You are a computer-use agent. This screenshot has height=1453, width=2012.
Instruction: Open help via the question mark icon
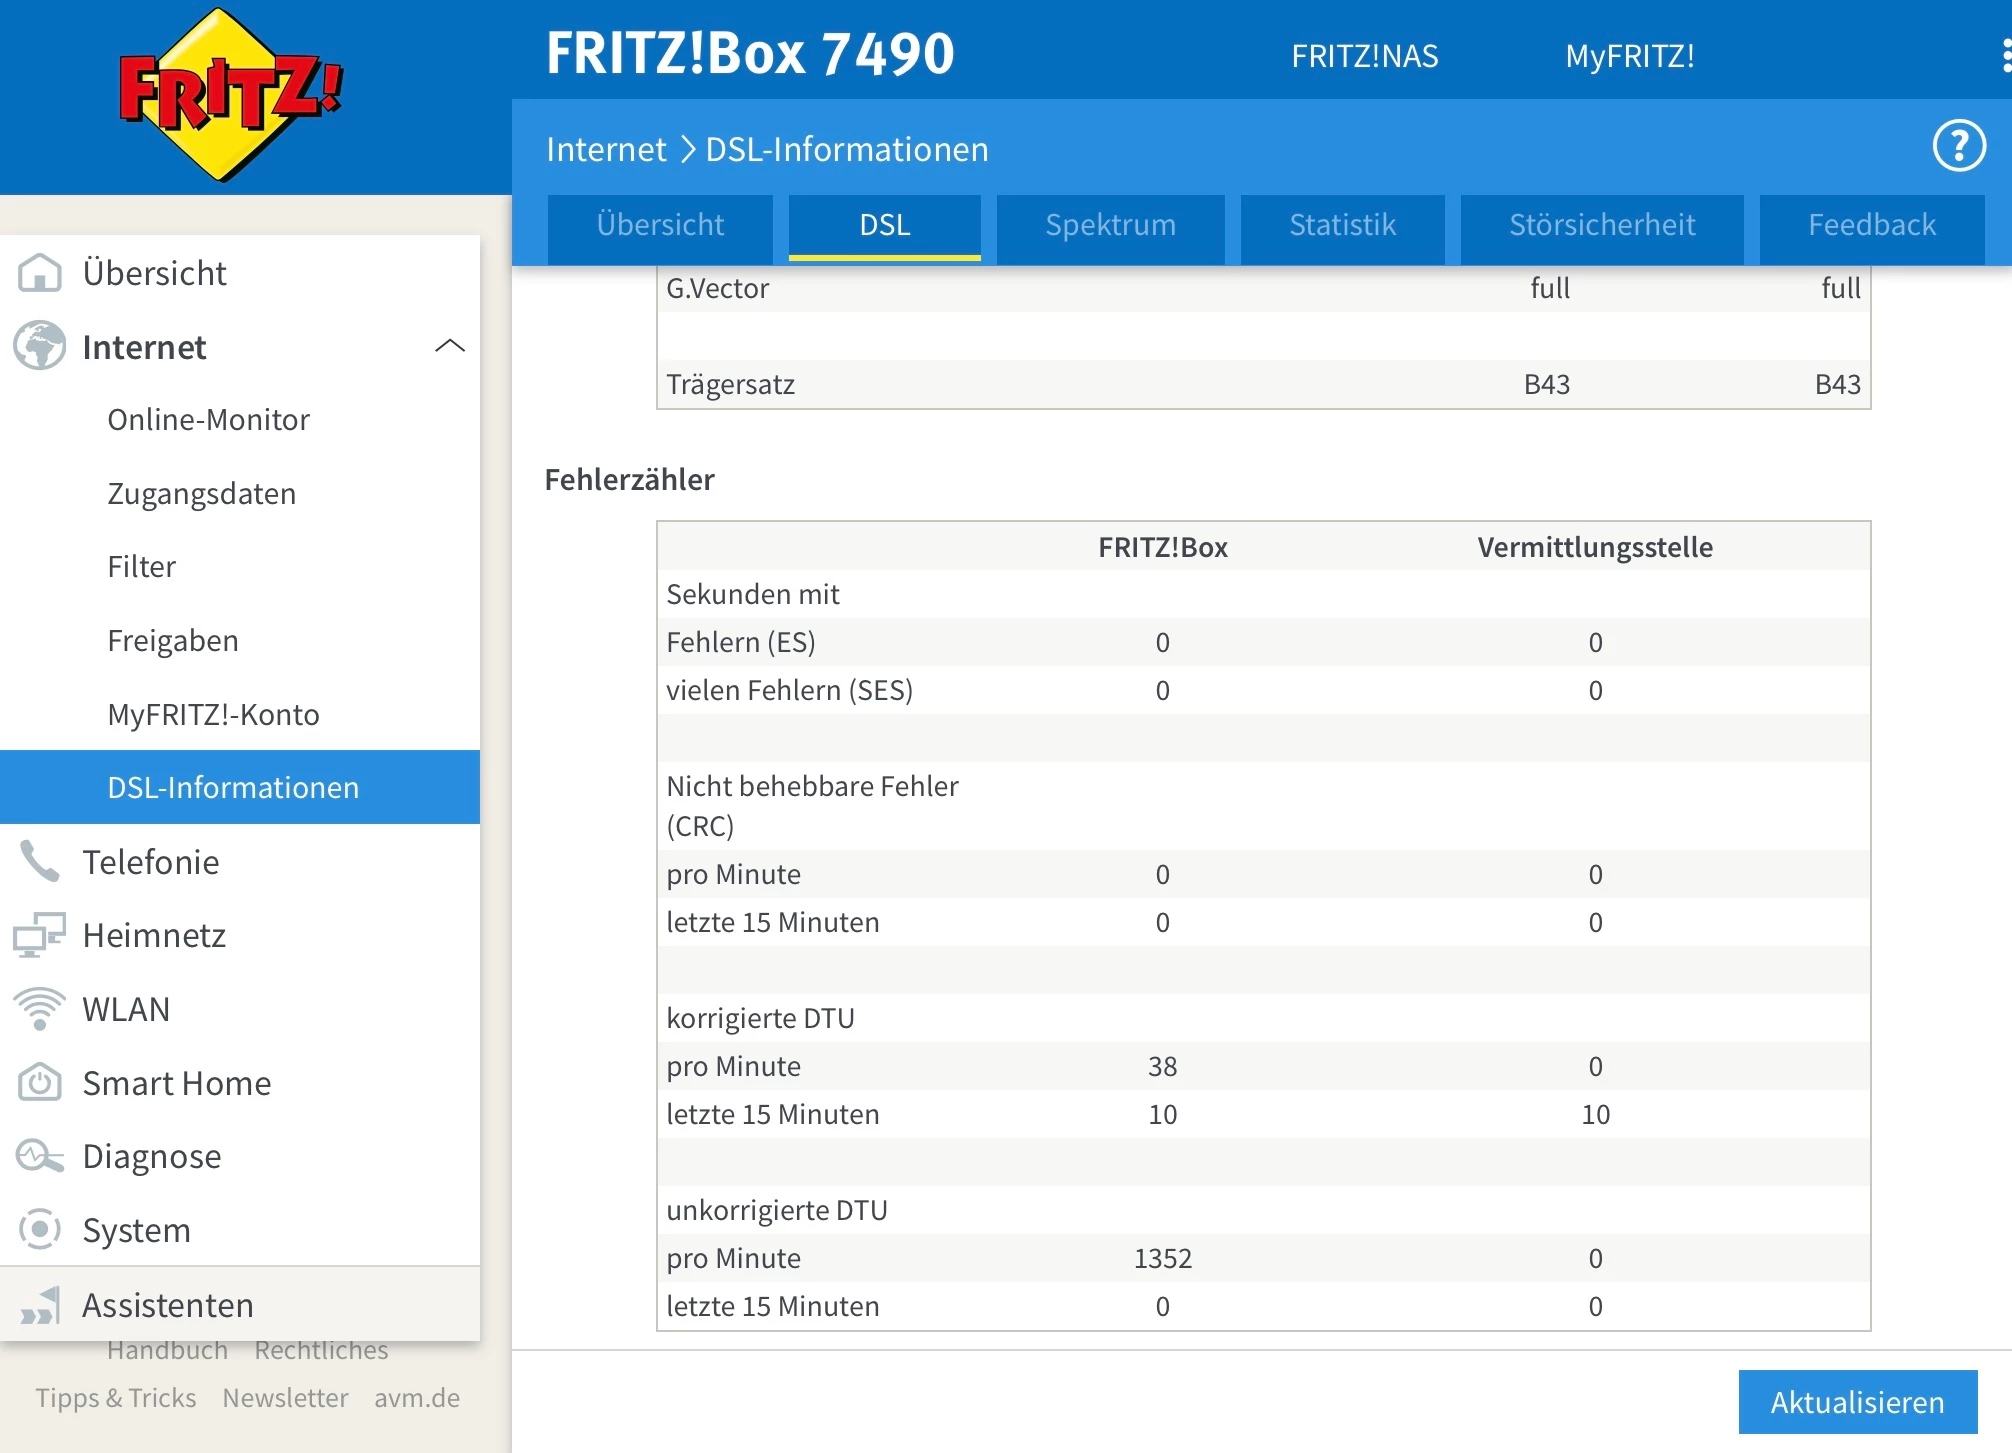pos(1958,147)
